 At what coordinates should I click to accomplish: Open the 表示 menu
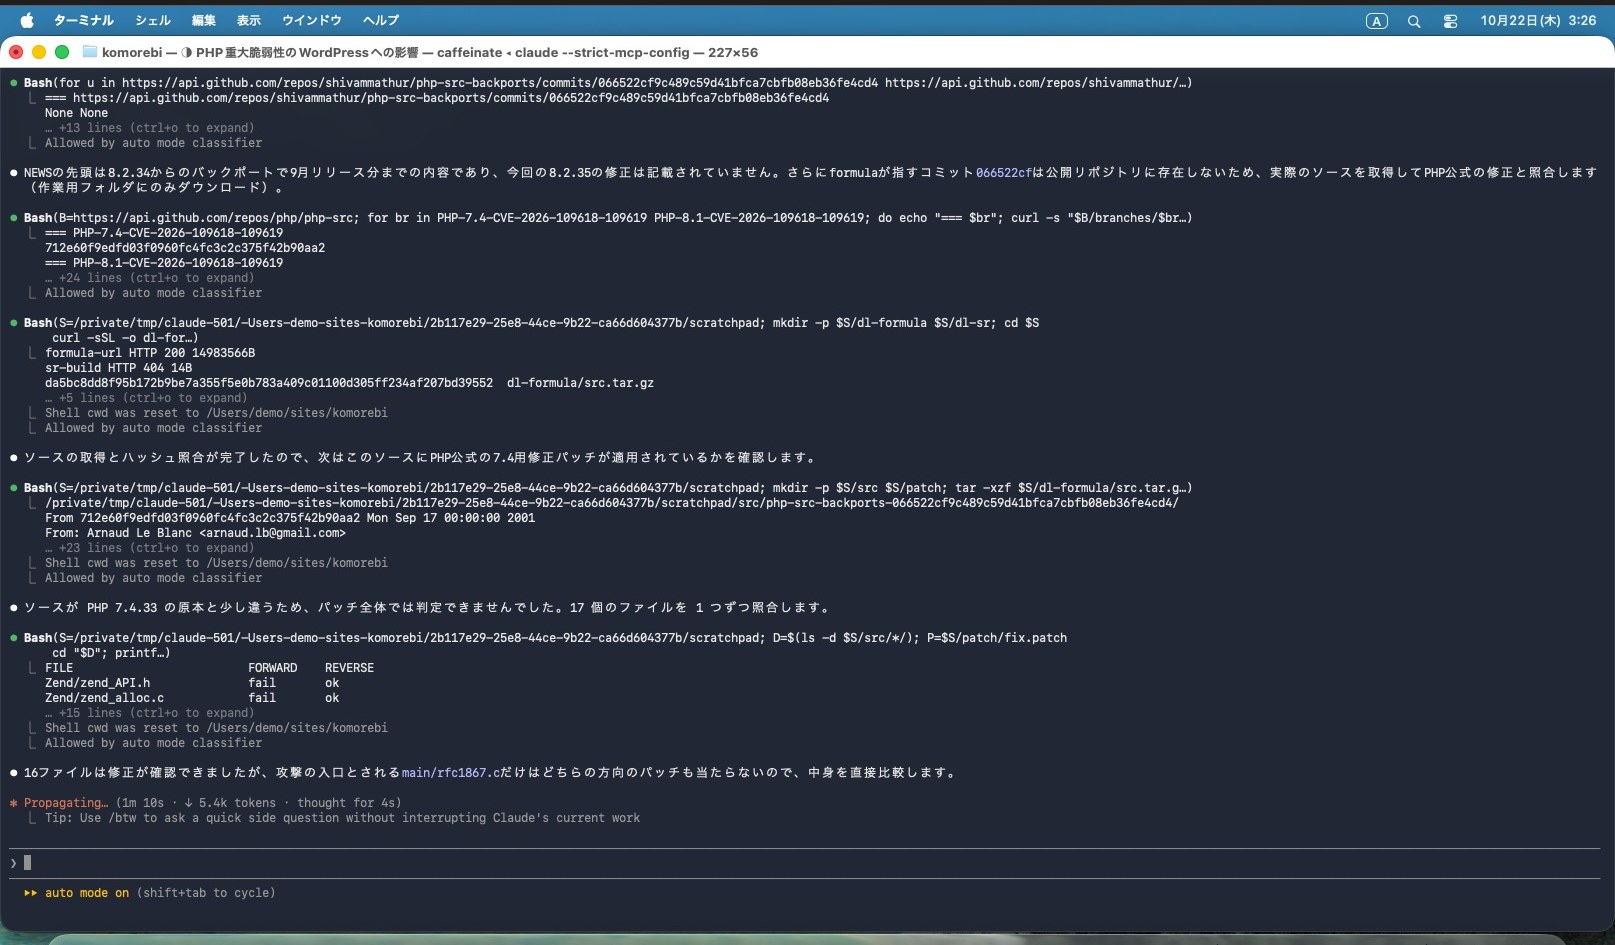point(249,20)
